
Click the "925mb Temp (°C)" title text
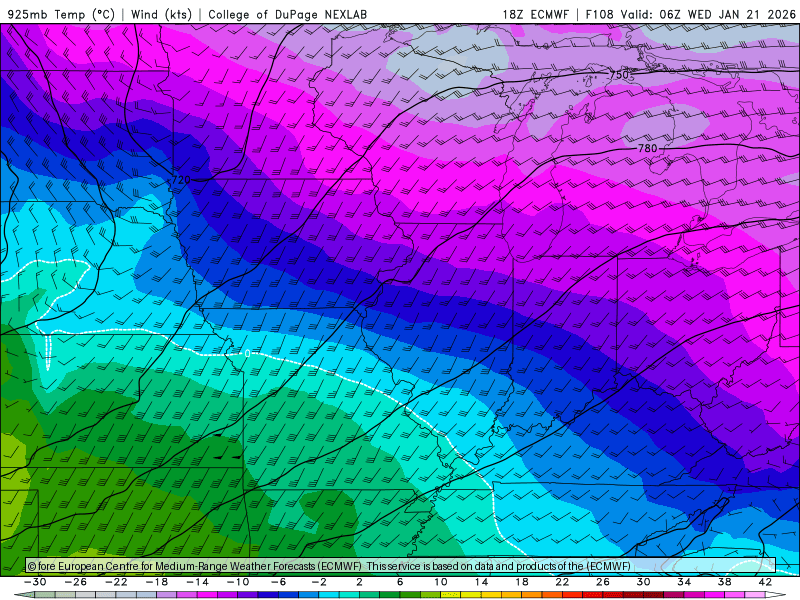click(62, 14)
